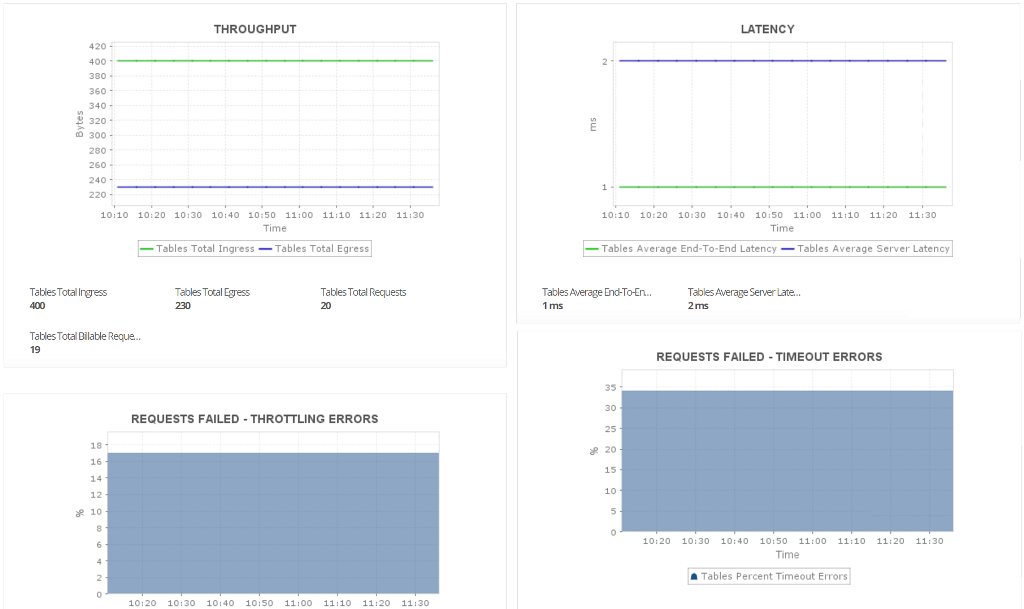
Task: Click the 1 ms latency value
Action: pyautogui.click(x=552, y=305)
